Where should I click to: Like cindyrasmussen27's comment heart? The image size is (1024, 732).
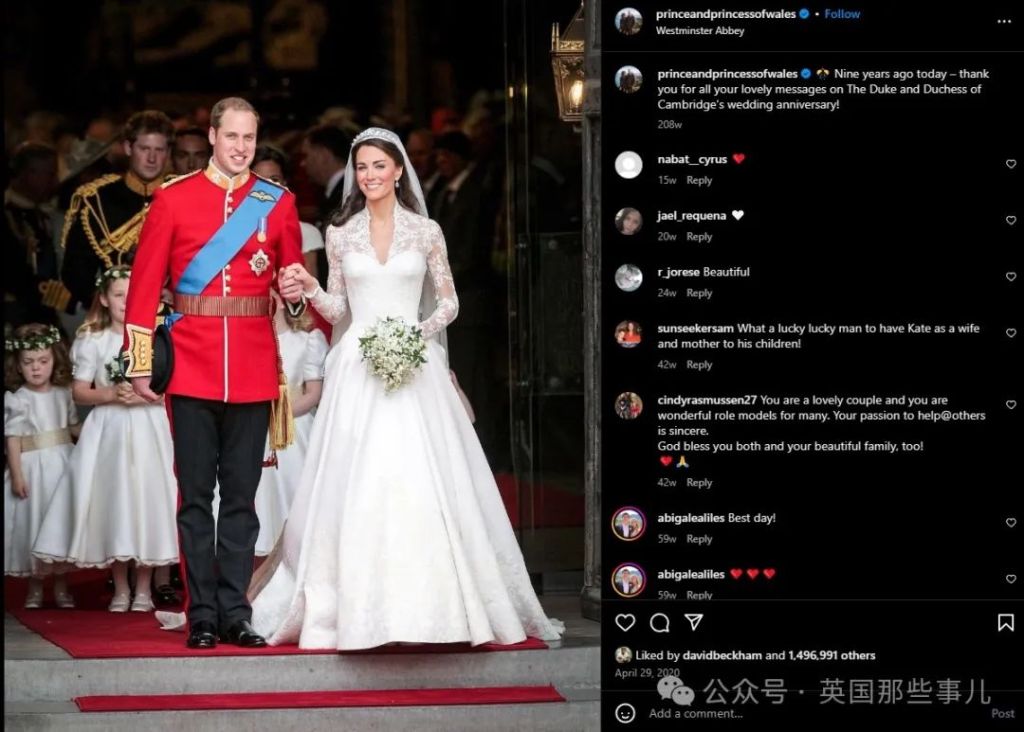tap(1011, 405)
